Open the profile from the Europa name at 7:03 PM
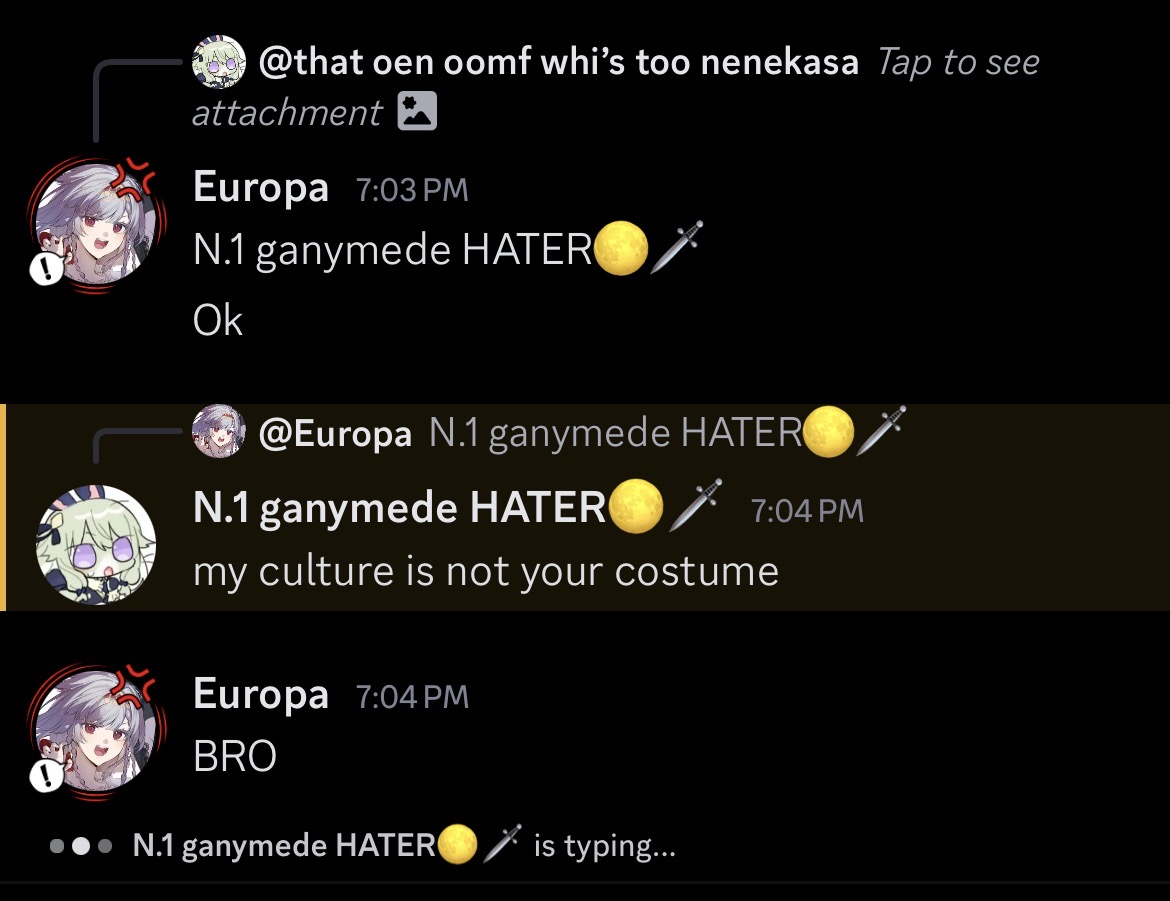This screenshot has height=901, width=1170. [260, 187]
